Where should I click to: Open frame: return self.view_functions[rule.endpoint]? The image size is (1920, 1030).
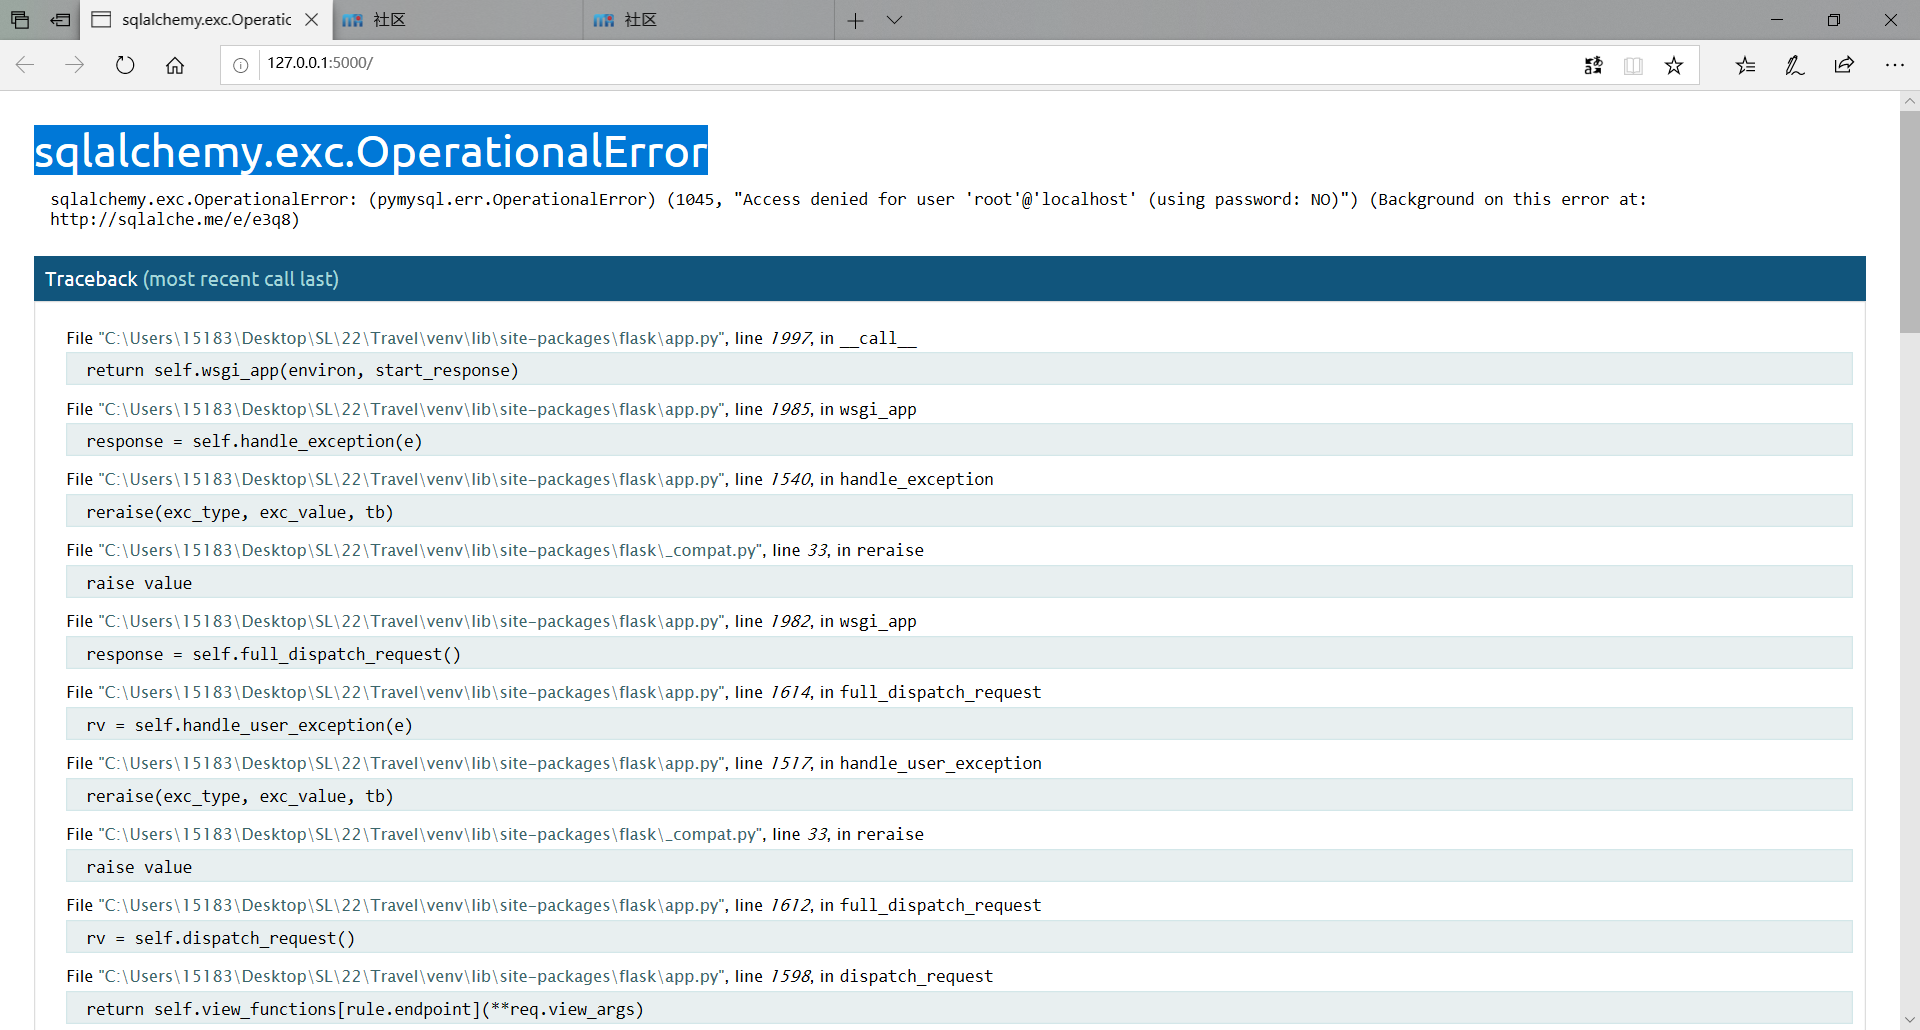click(959, 1008)
